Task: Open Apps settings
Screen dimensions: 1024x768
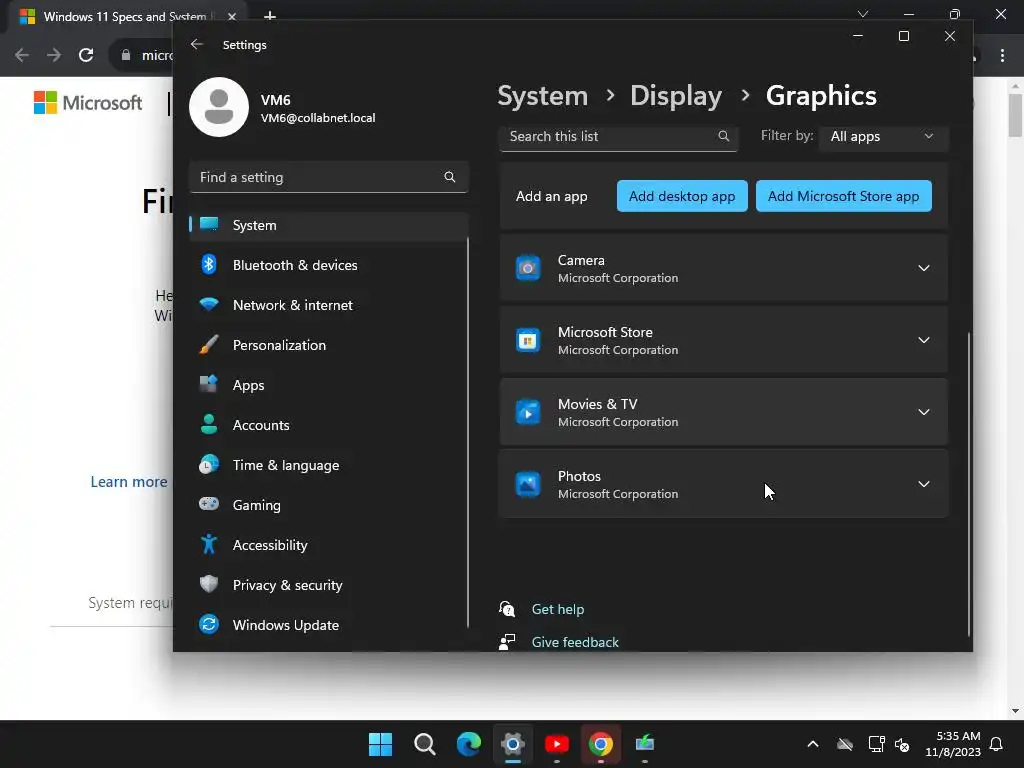Action: pos(328,385)
